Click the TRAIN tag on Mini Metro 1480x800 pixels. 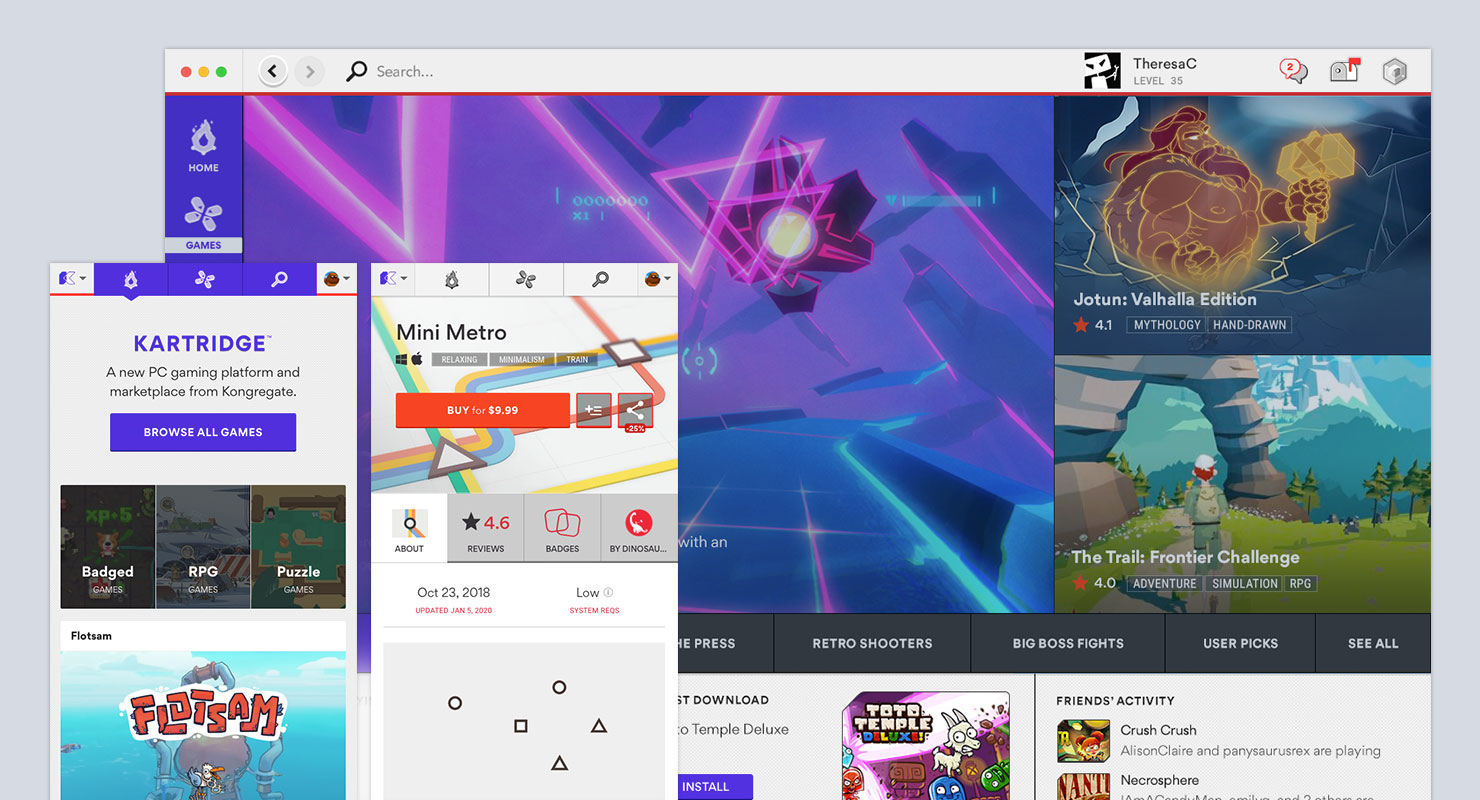577,359
